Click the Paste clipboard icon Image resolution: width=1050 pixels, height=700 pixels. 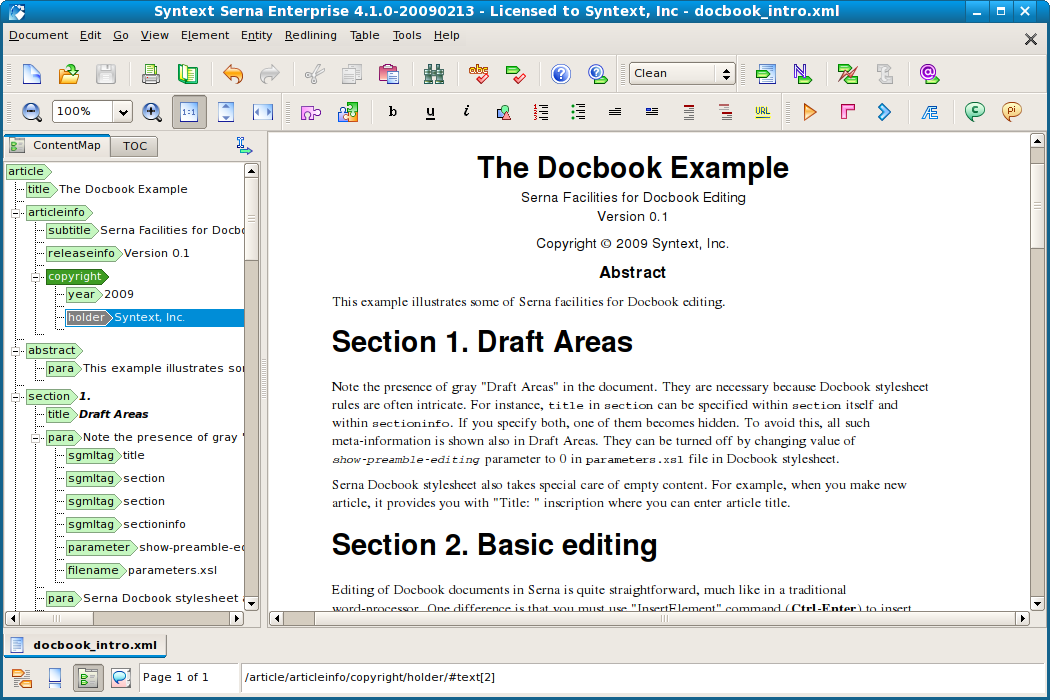[388, 74]
